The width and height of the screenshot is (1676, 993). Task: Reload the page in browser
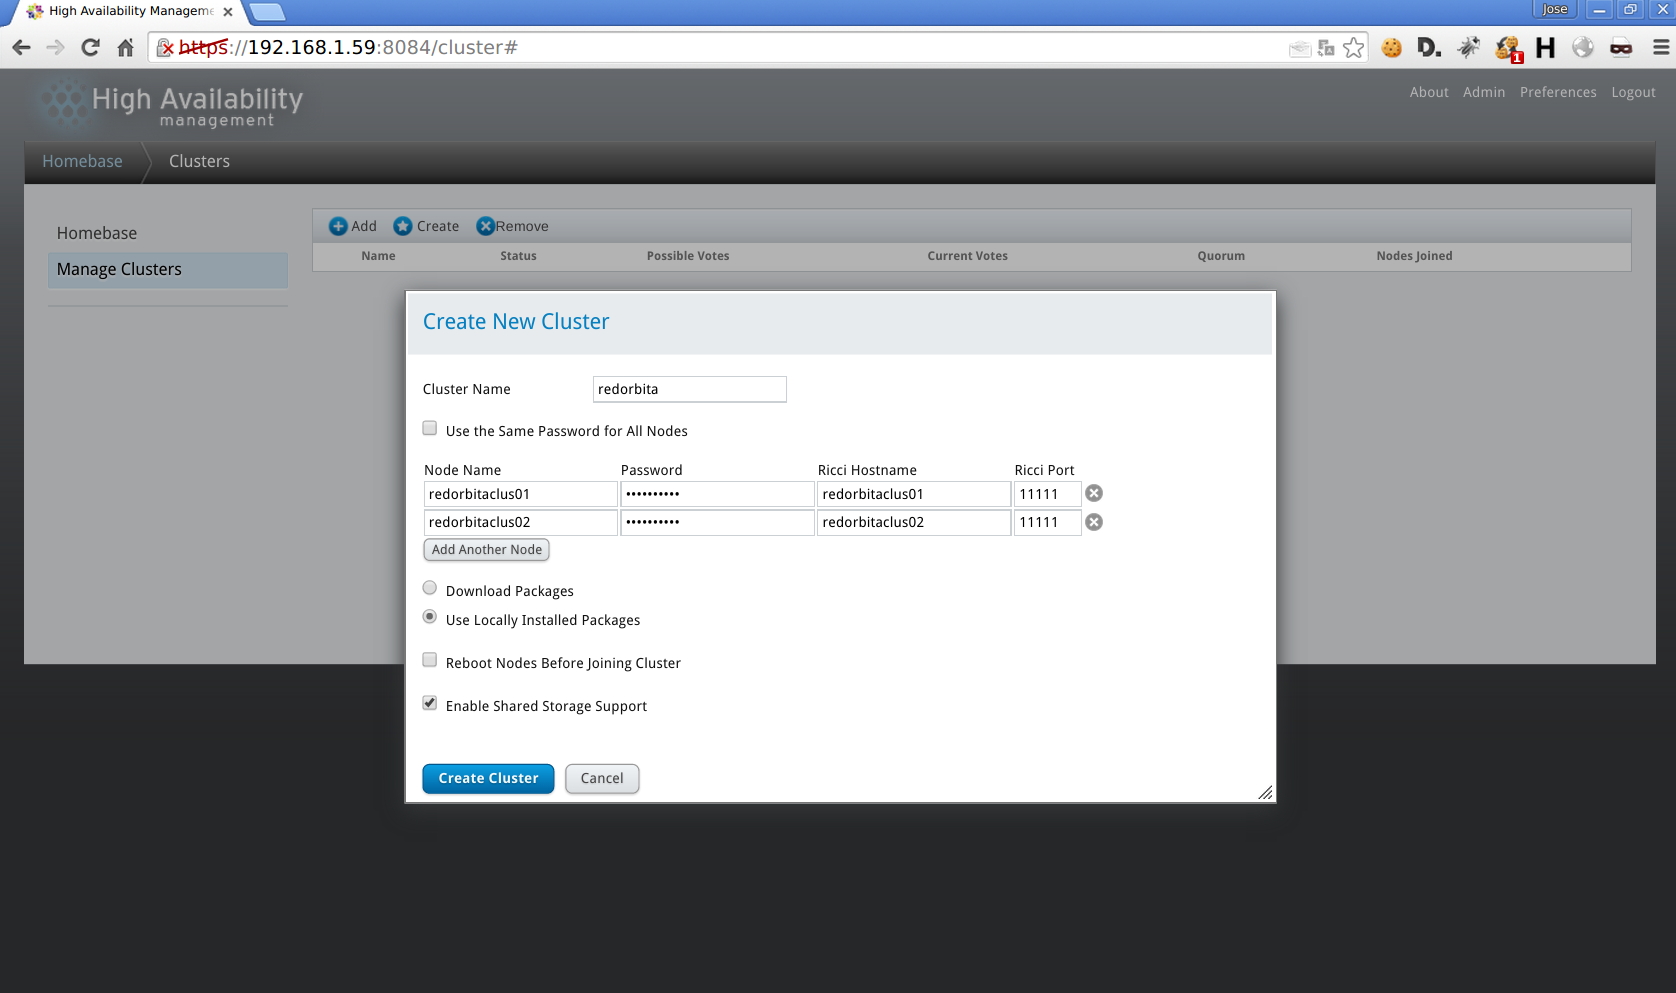point(90,47)
